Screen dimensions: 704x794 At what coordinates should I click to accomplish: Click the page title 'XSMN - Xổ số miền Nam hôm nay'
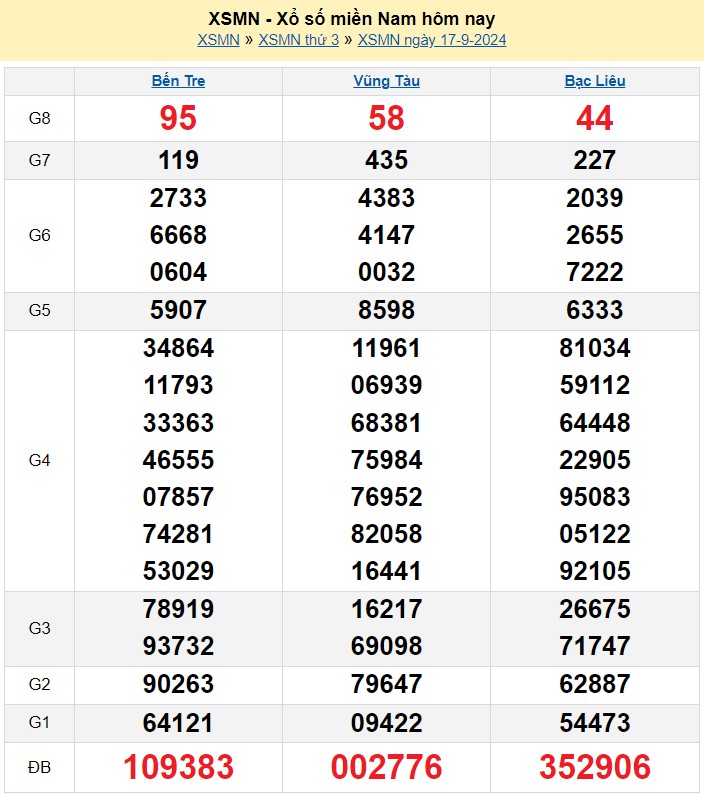(x=352, y=19)
